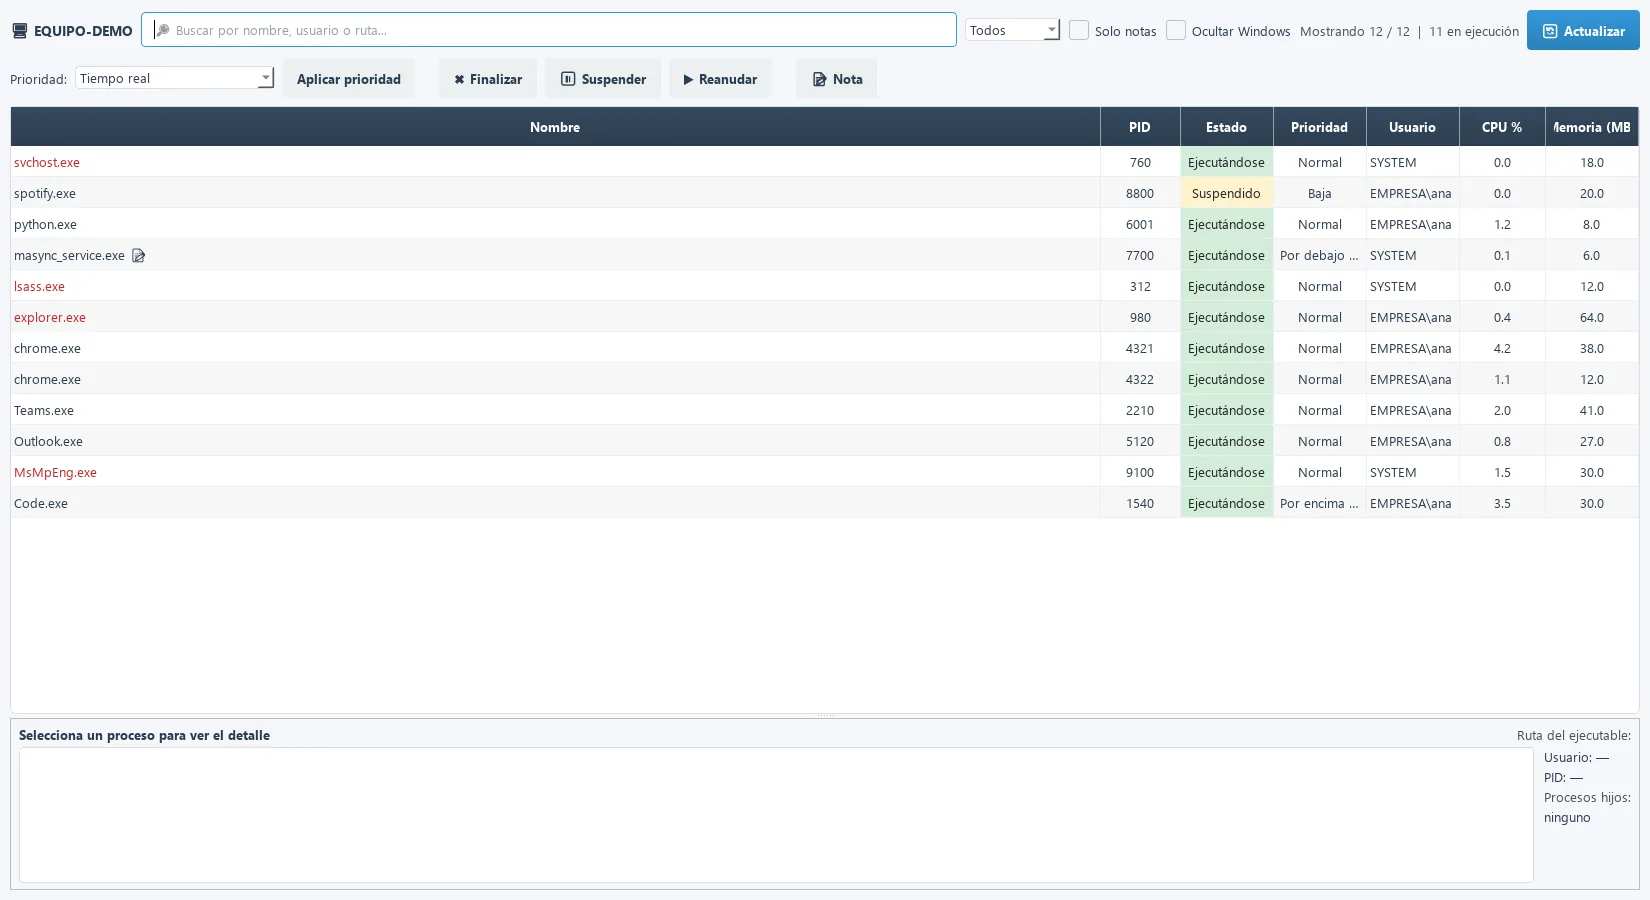1650x900 pixels.
Task: Click the note icon beside masync_service.exe
Action: tap(139, 256)
